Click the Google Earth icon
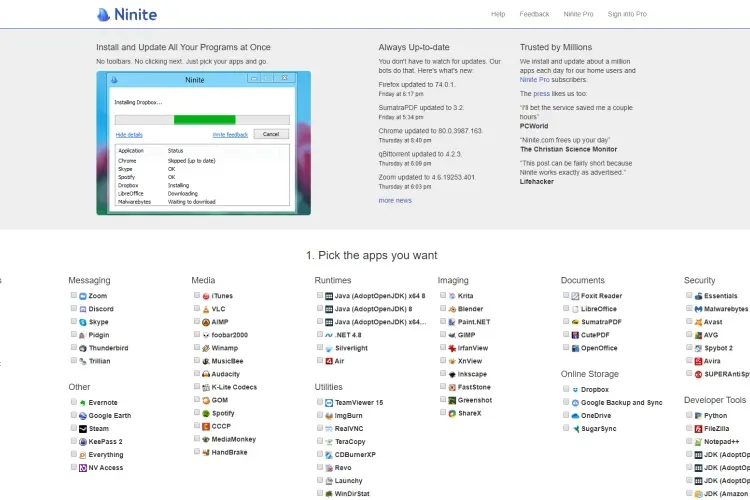Image resolution: width=750 pixels, height=500 pixels. [x=83, y=416]
